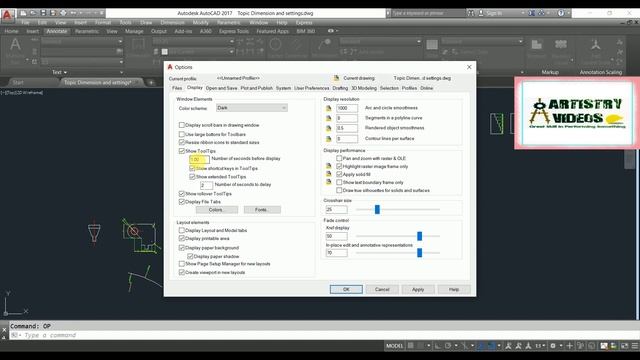This screenshot has width=640, height=360.
Task: Toggle Ortho mode icon in status bar
Action: click(438, 346)
